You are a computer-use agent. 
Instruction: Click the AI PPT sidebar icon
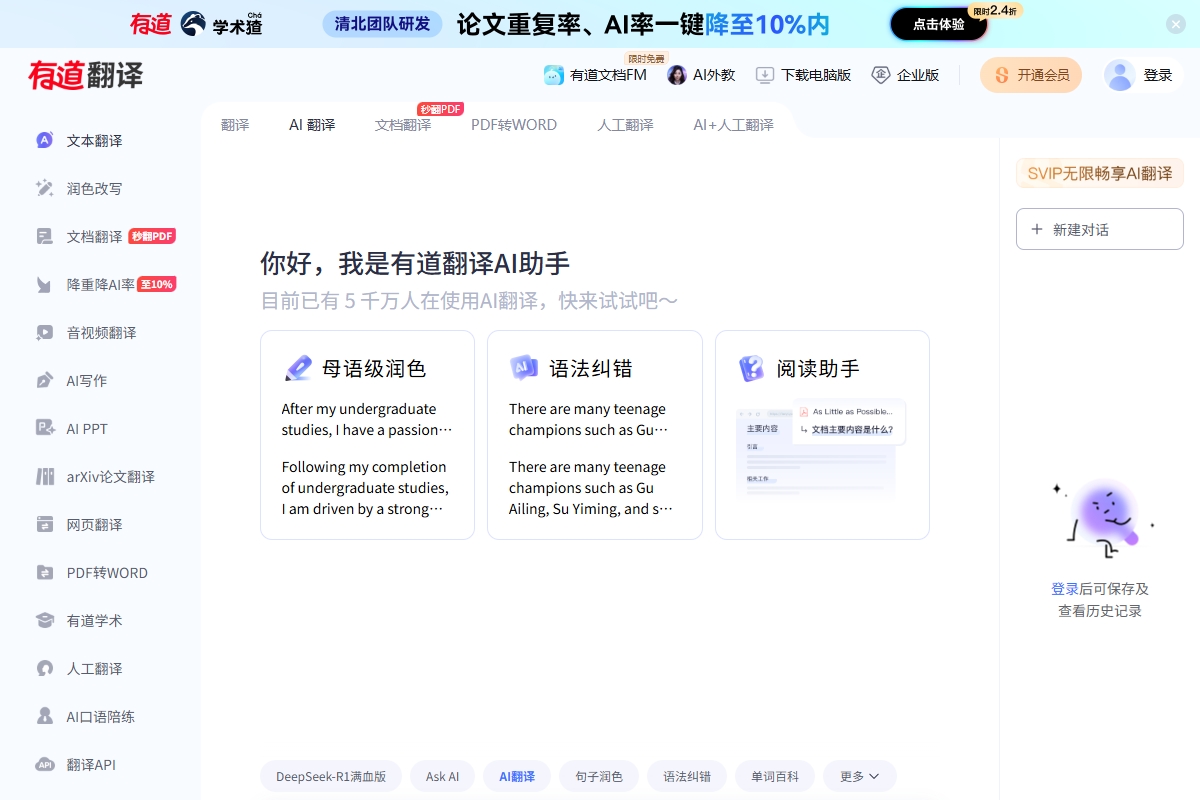tap(44, 429)
